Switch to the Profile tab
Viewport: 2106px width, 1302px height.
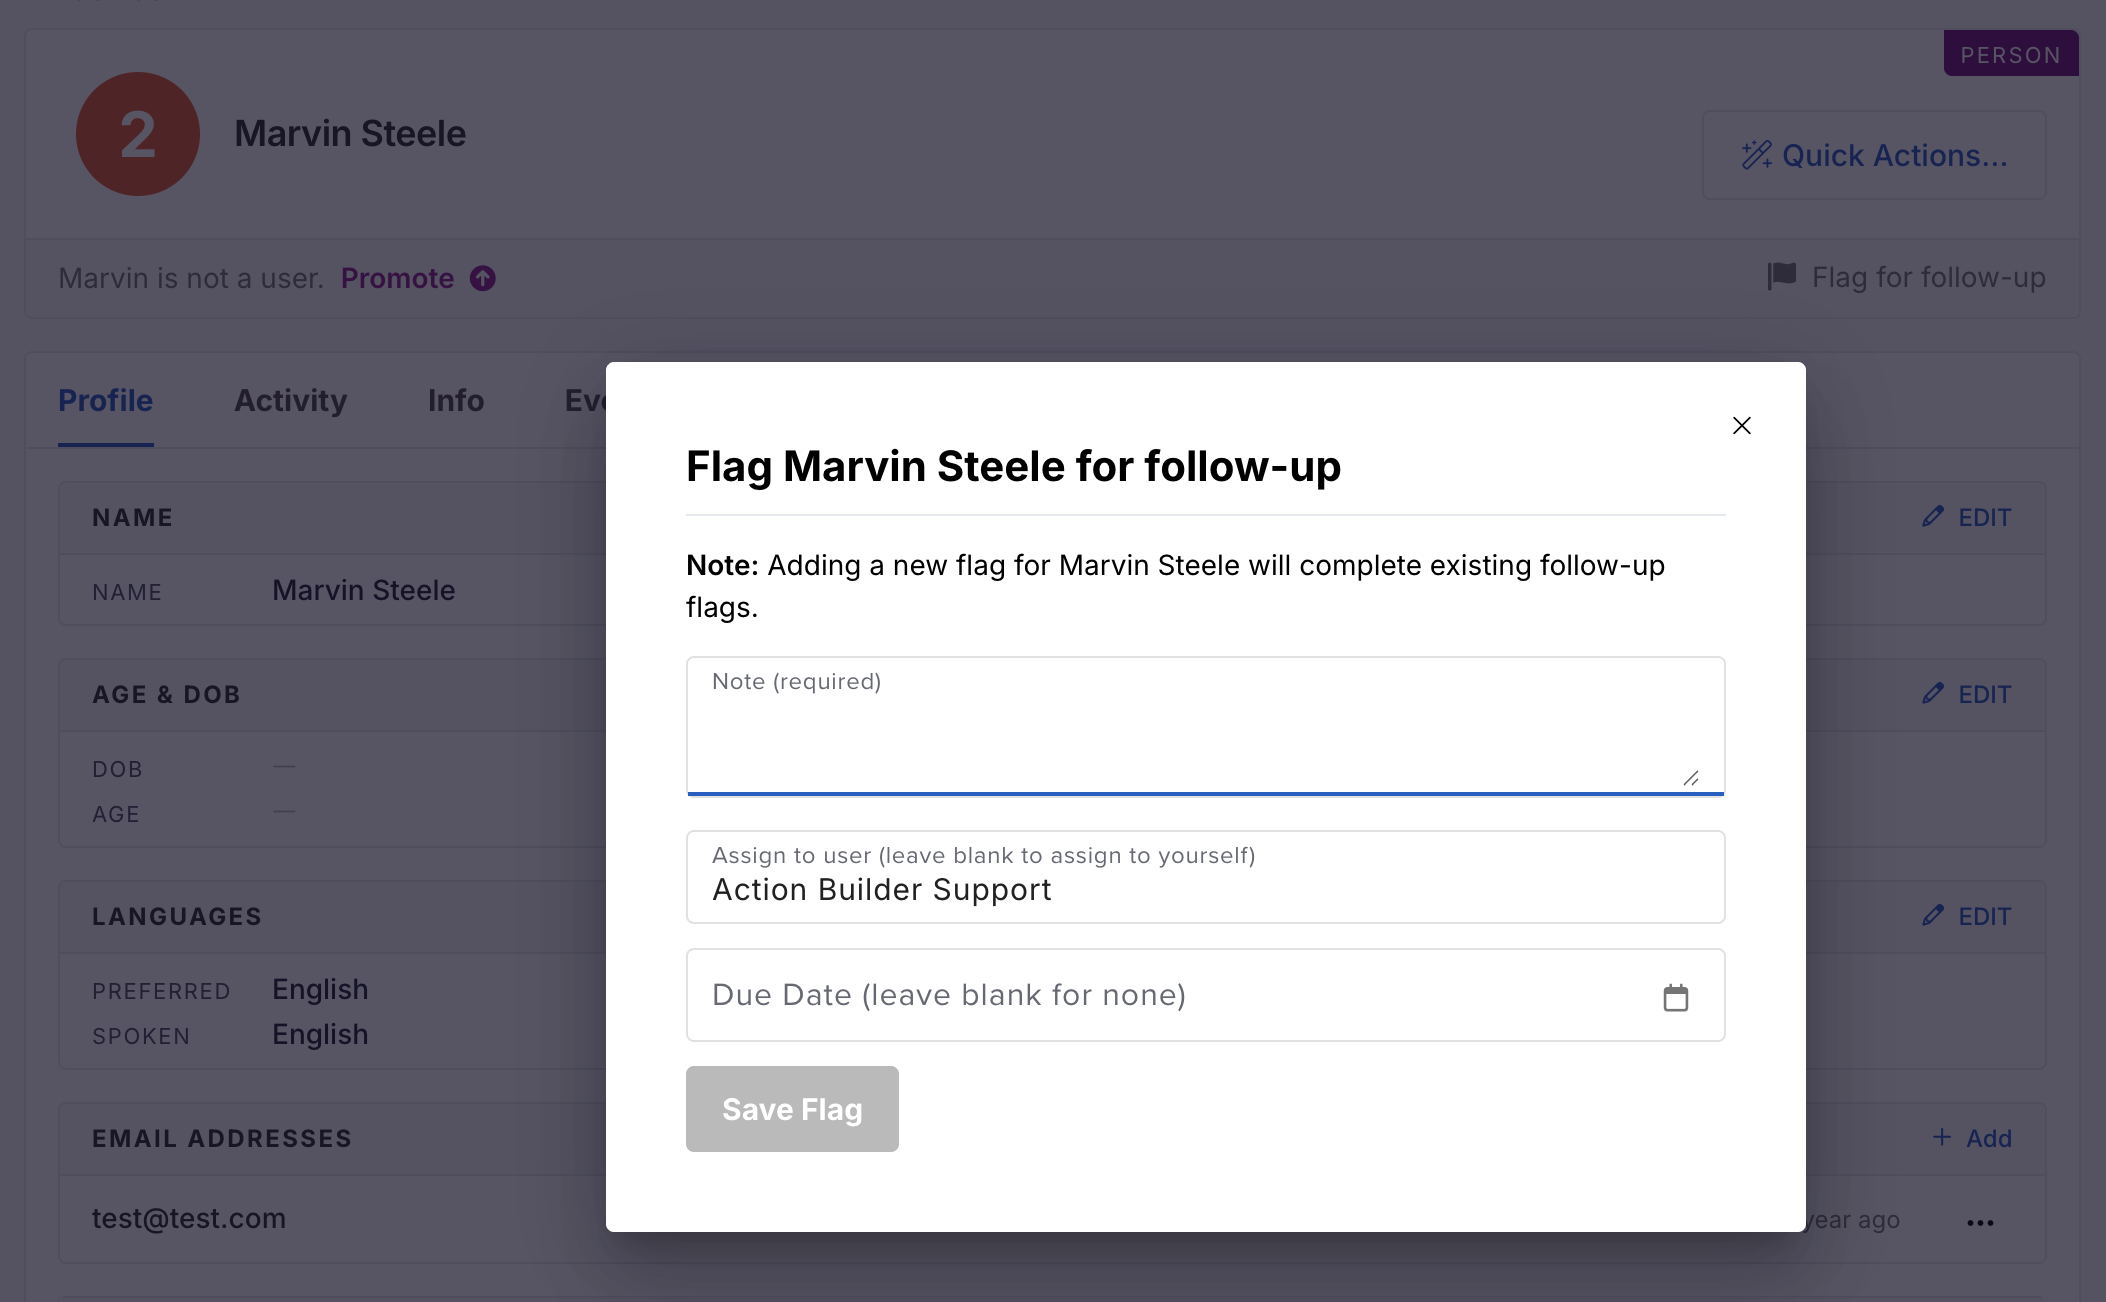(x=105, y=400)
